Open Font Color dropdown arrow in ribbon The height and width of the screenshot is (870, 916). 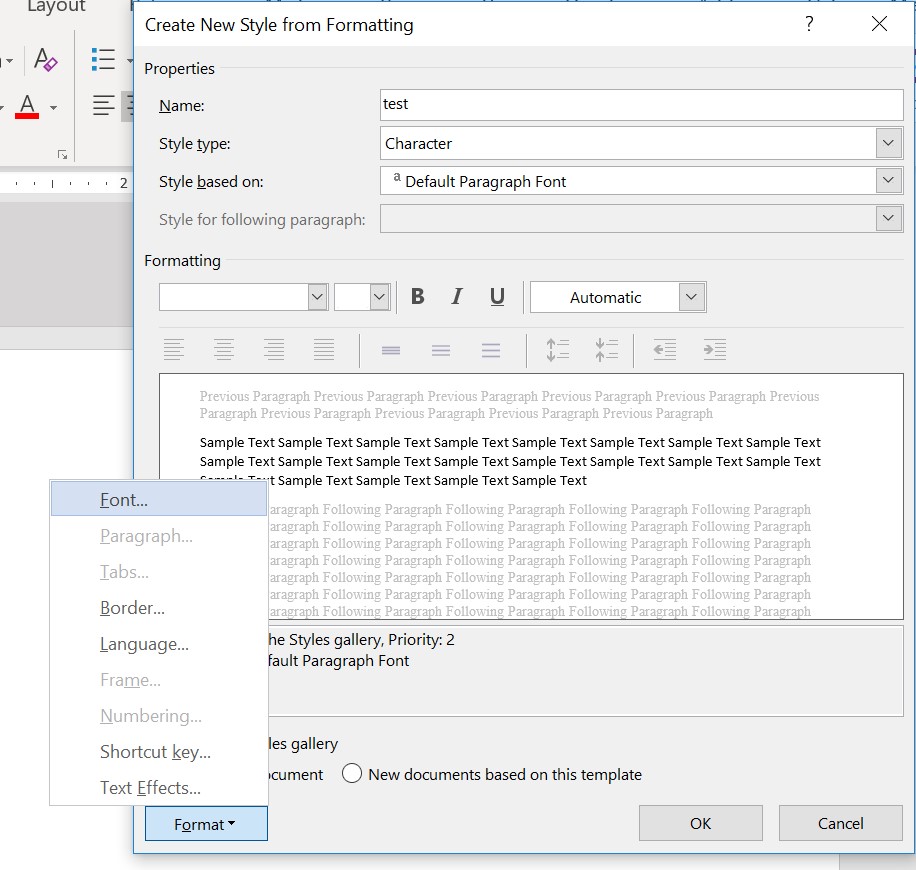tap(54, 108)
